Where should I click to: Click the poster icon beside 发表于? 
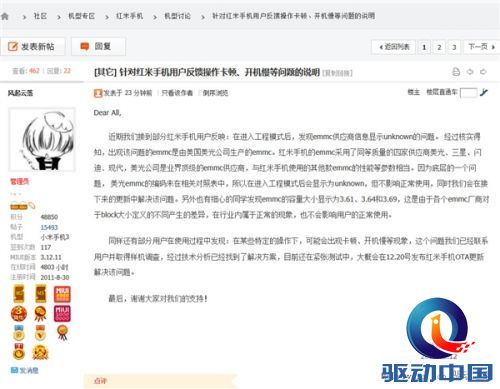point(98,93)
